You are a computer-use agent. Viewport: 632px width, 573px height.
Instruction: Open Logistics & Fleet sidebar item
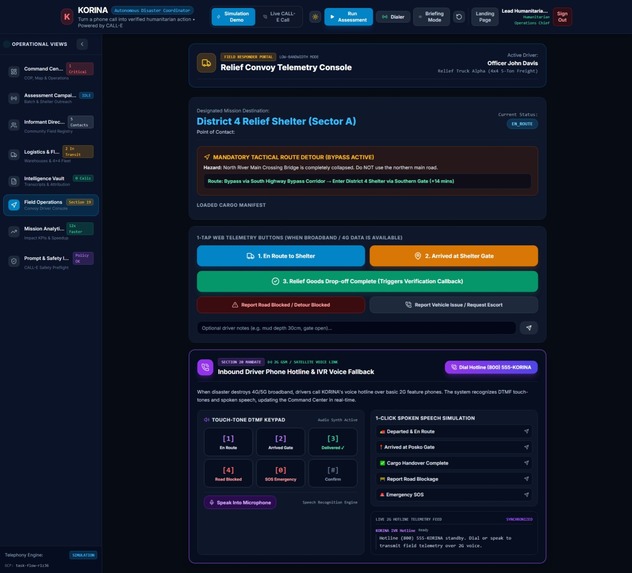point(51,155)
